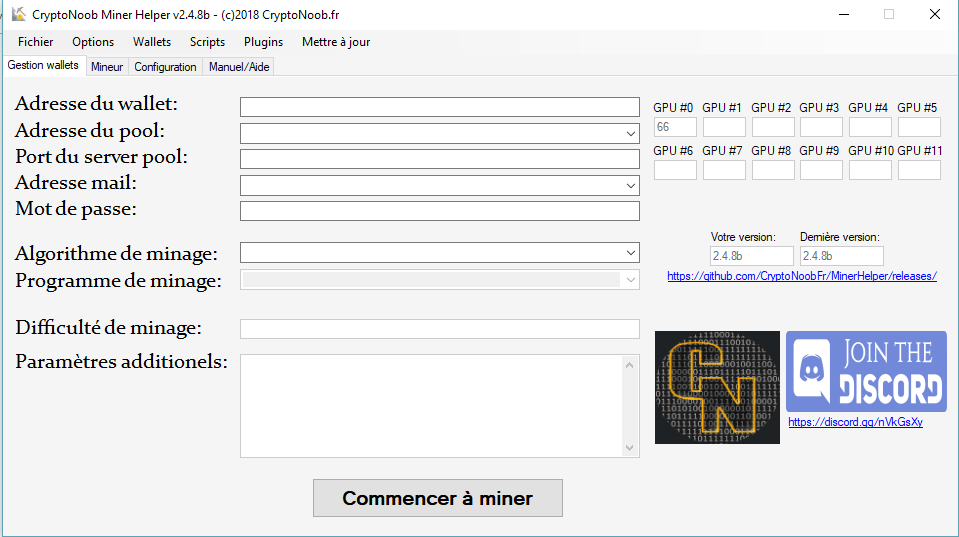Screen dimensions: 959x537
Task: Minimize the CryptoNoob Miner Helper window
Action: pos(844,14)
